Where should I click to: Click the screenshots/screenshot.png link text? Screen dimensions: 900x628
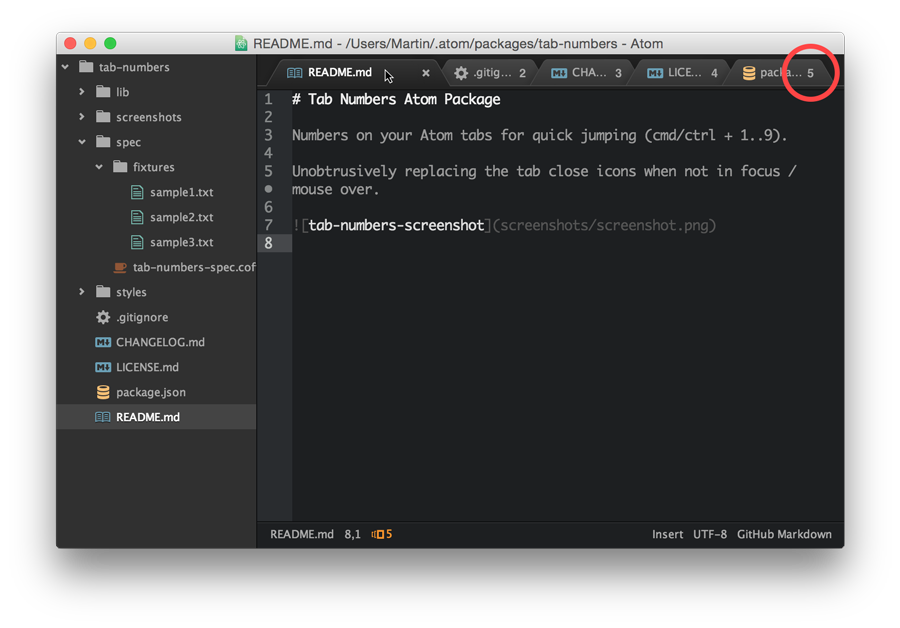click(604, 225)
